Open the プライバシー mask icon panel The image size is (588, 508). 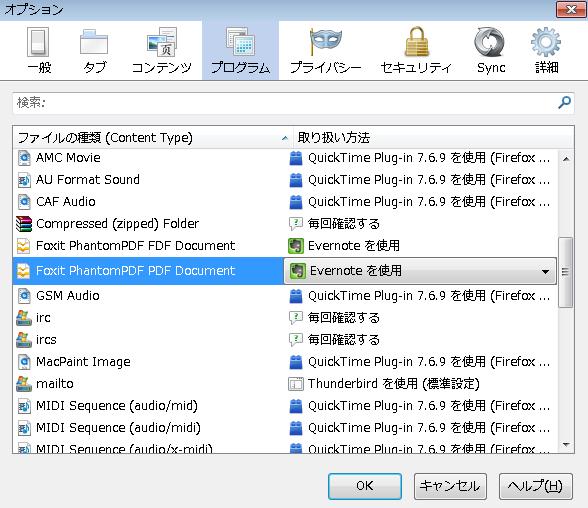tap(326, 50)
